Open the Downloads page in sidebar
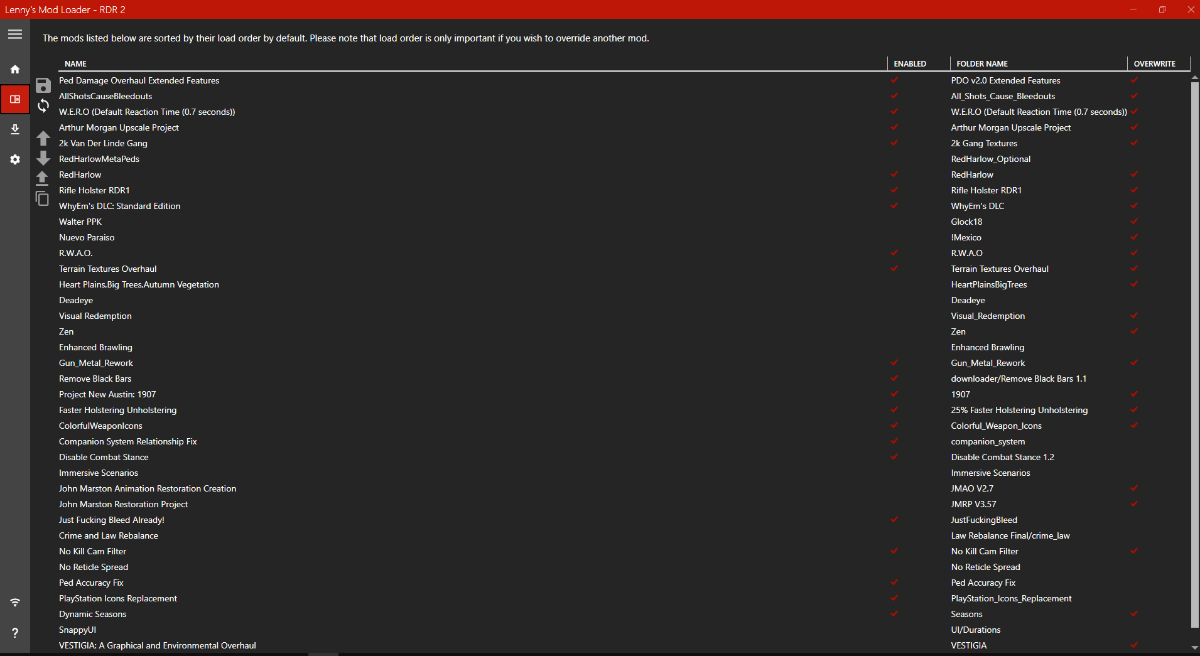This screenshot has height=656, width=1200. click(x=15, y=129)
